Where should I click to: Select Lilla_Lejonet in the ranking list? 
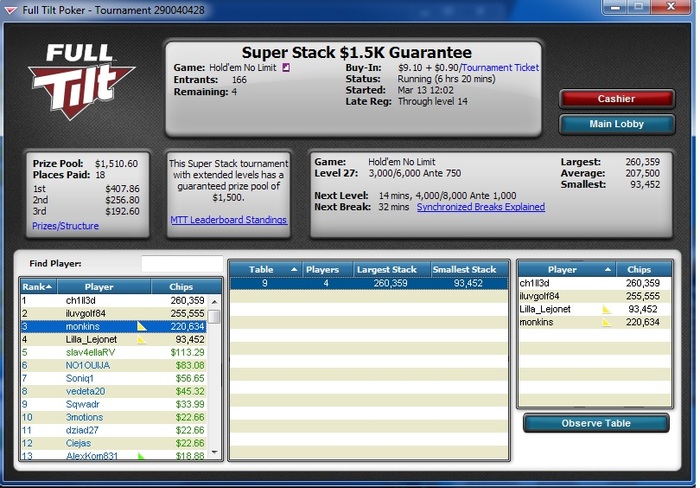pyautogui.click(x=114, y=339)
